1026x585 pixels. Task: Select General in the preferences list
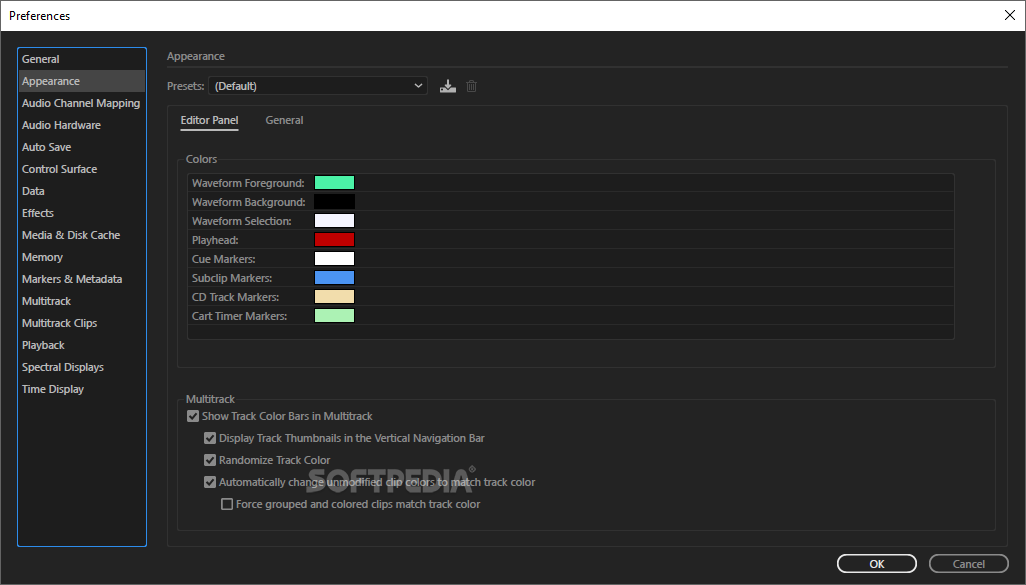click(82, 59)
